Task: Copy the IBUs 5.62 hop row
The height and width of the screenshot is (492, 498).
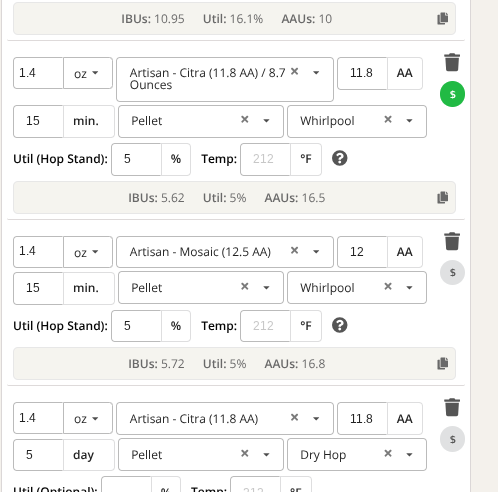Action: pos(443,198)
